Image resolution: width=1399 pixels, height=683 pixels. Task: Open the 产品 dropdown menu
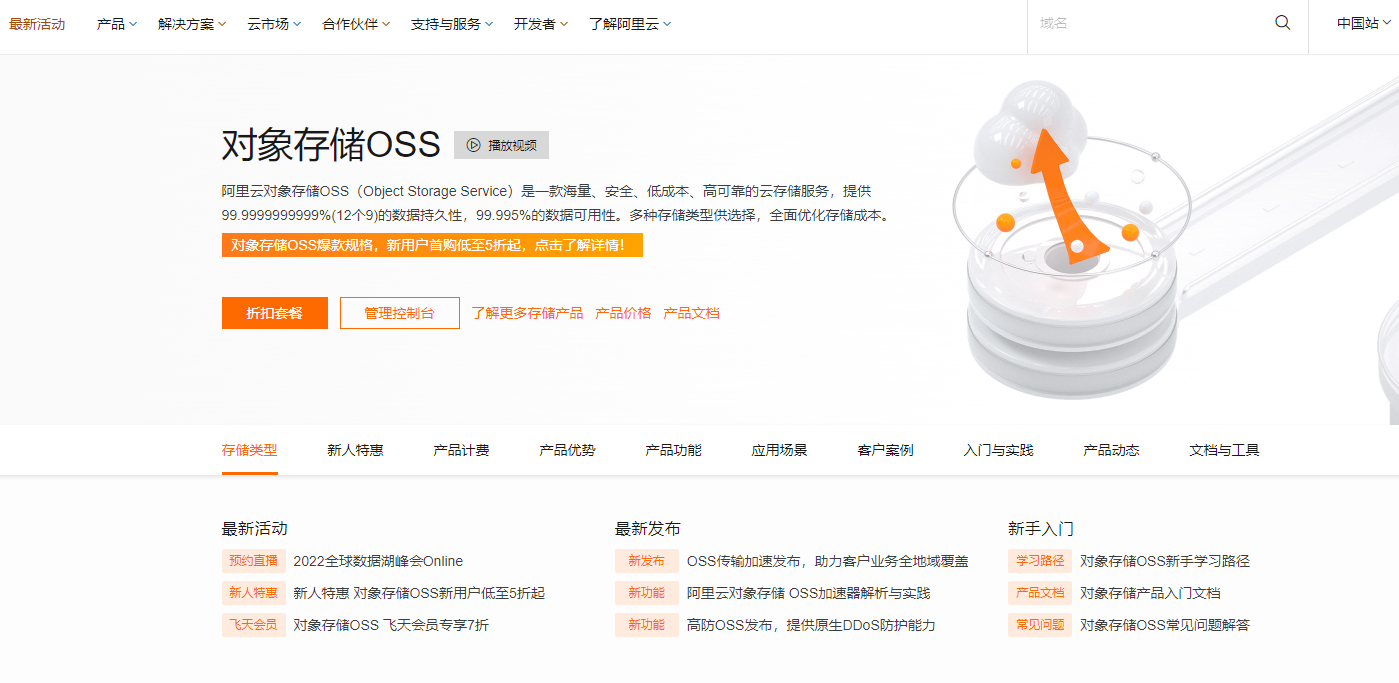[x=117, y=24]
